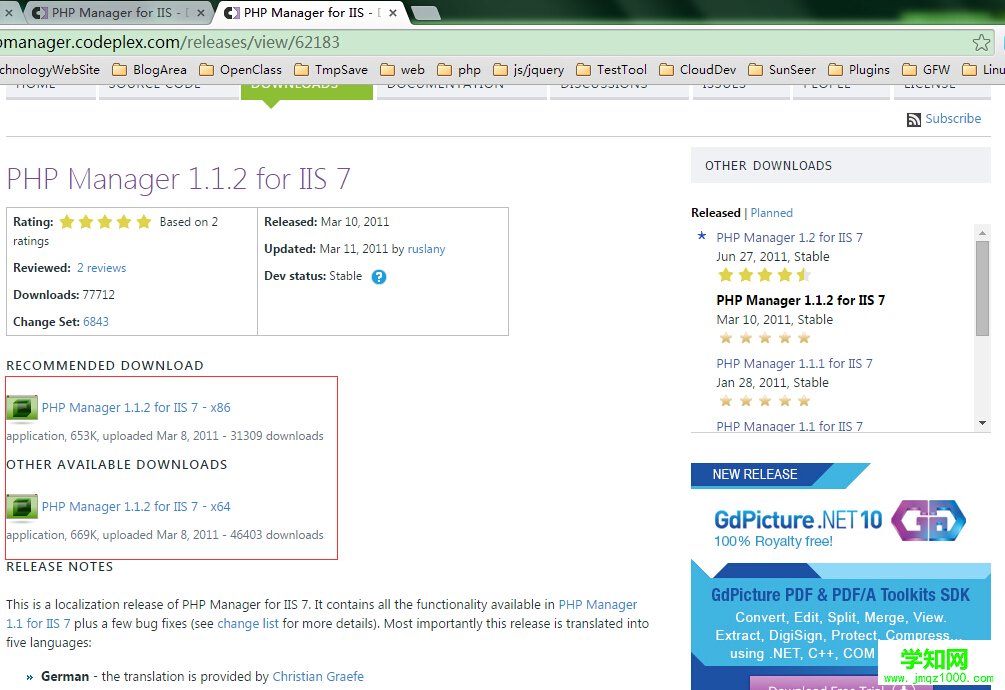Open the BlogArea bookmark folder
The image size is (1005, 690).
[x=149, y=70]
